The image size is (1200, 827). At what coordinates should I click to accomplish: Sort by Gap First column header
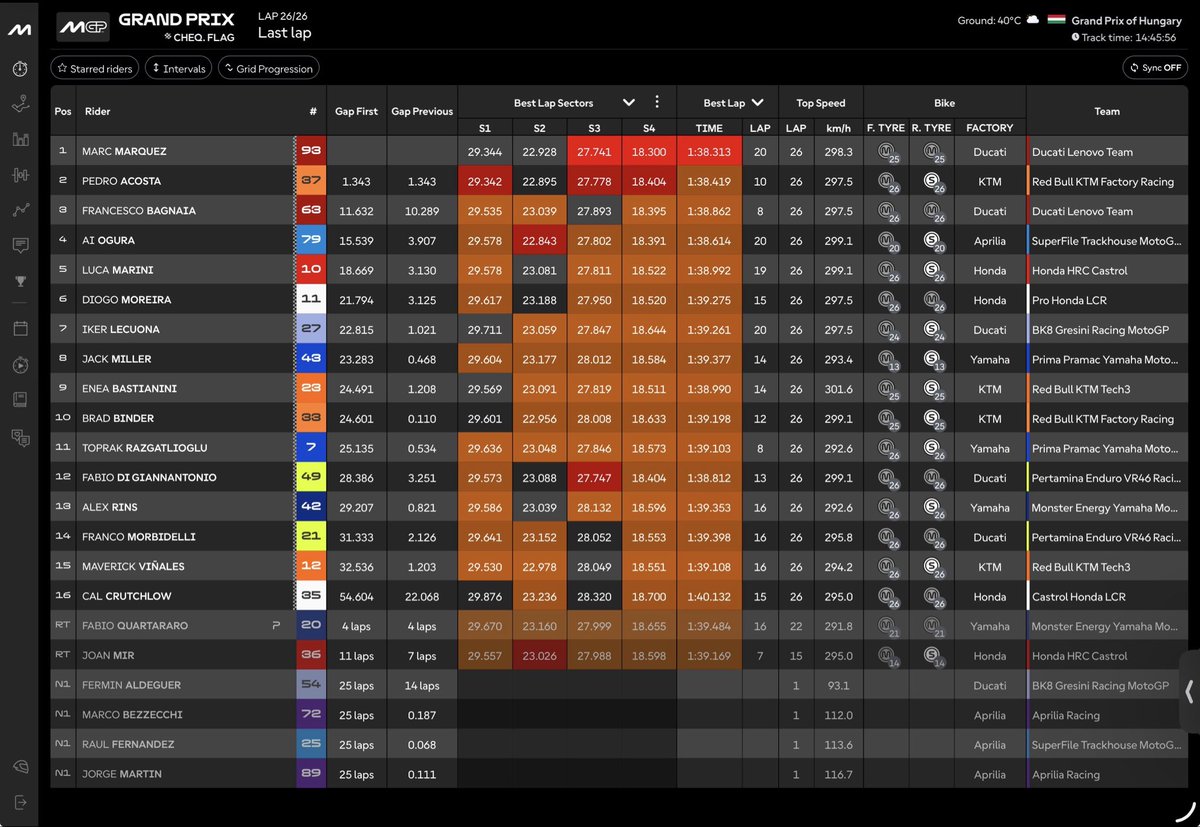tap(357, 111)
